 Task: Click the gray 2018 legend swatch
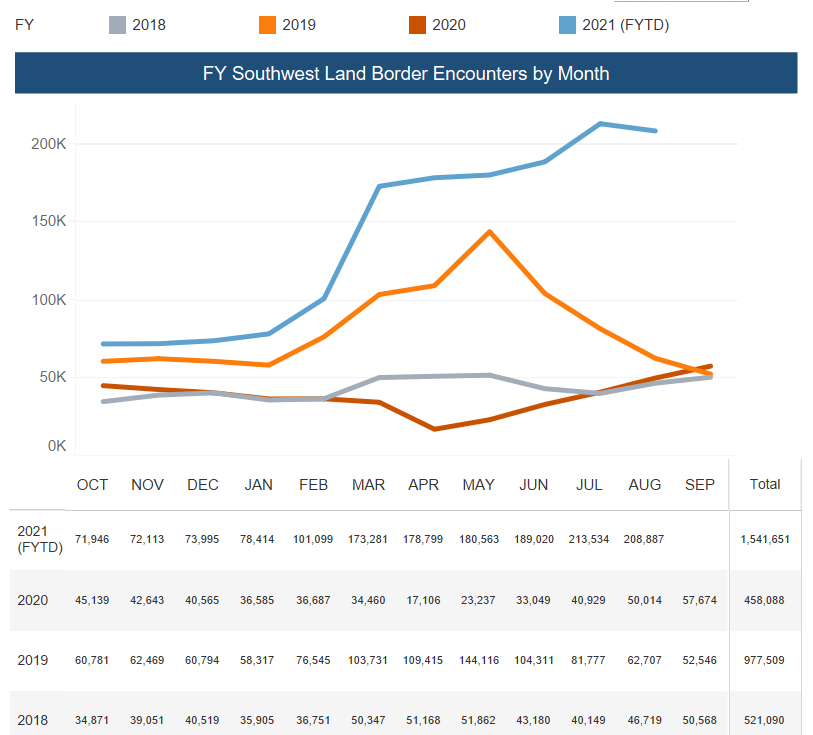(119, 25)
